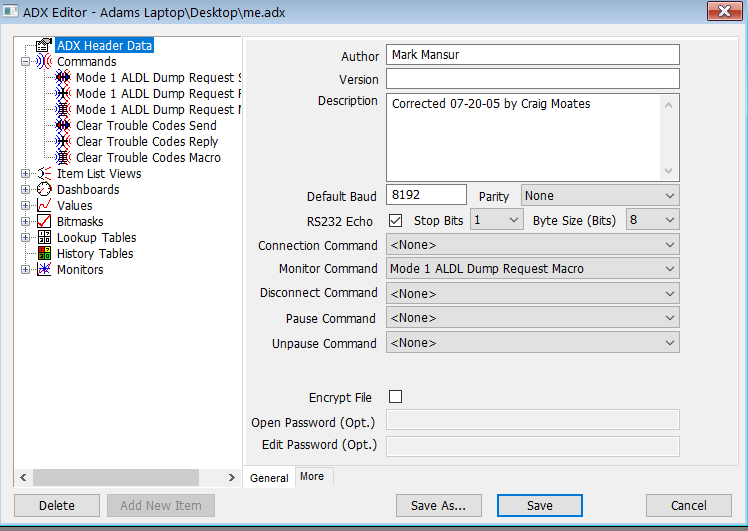Collapse the Commands tree node
The image size is (748, 531).
(26, 62)
